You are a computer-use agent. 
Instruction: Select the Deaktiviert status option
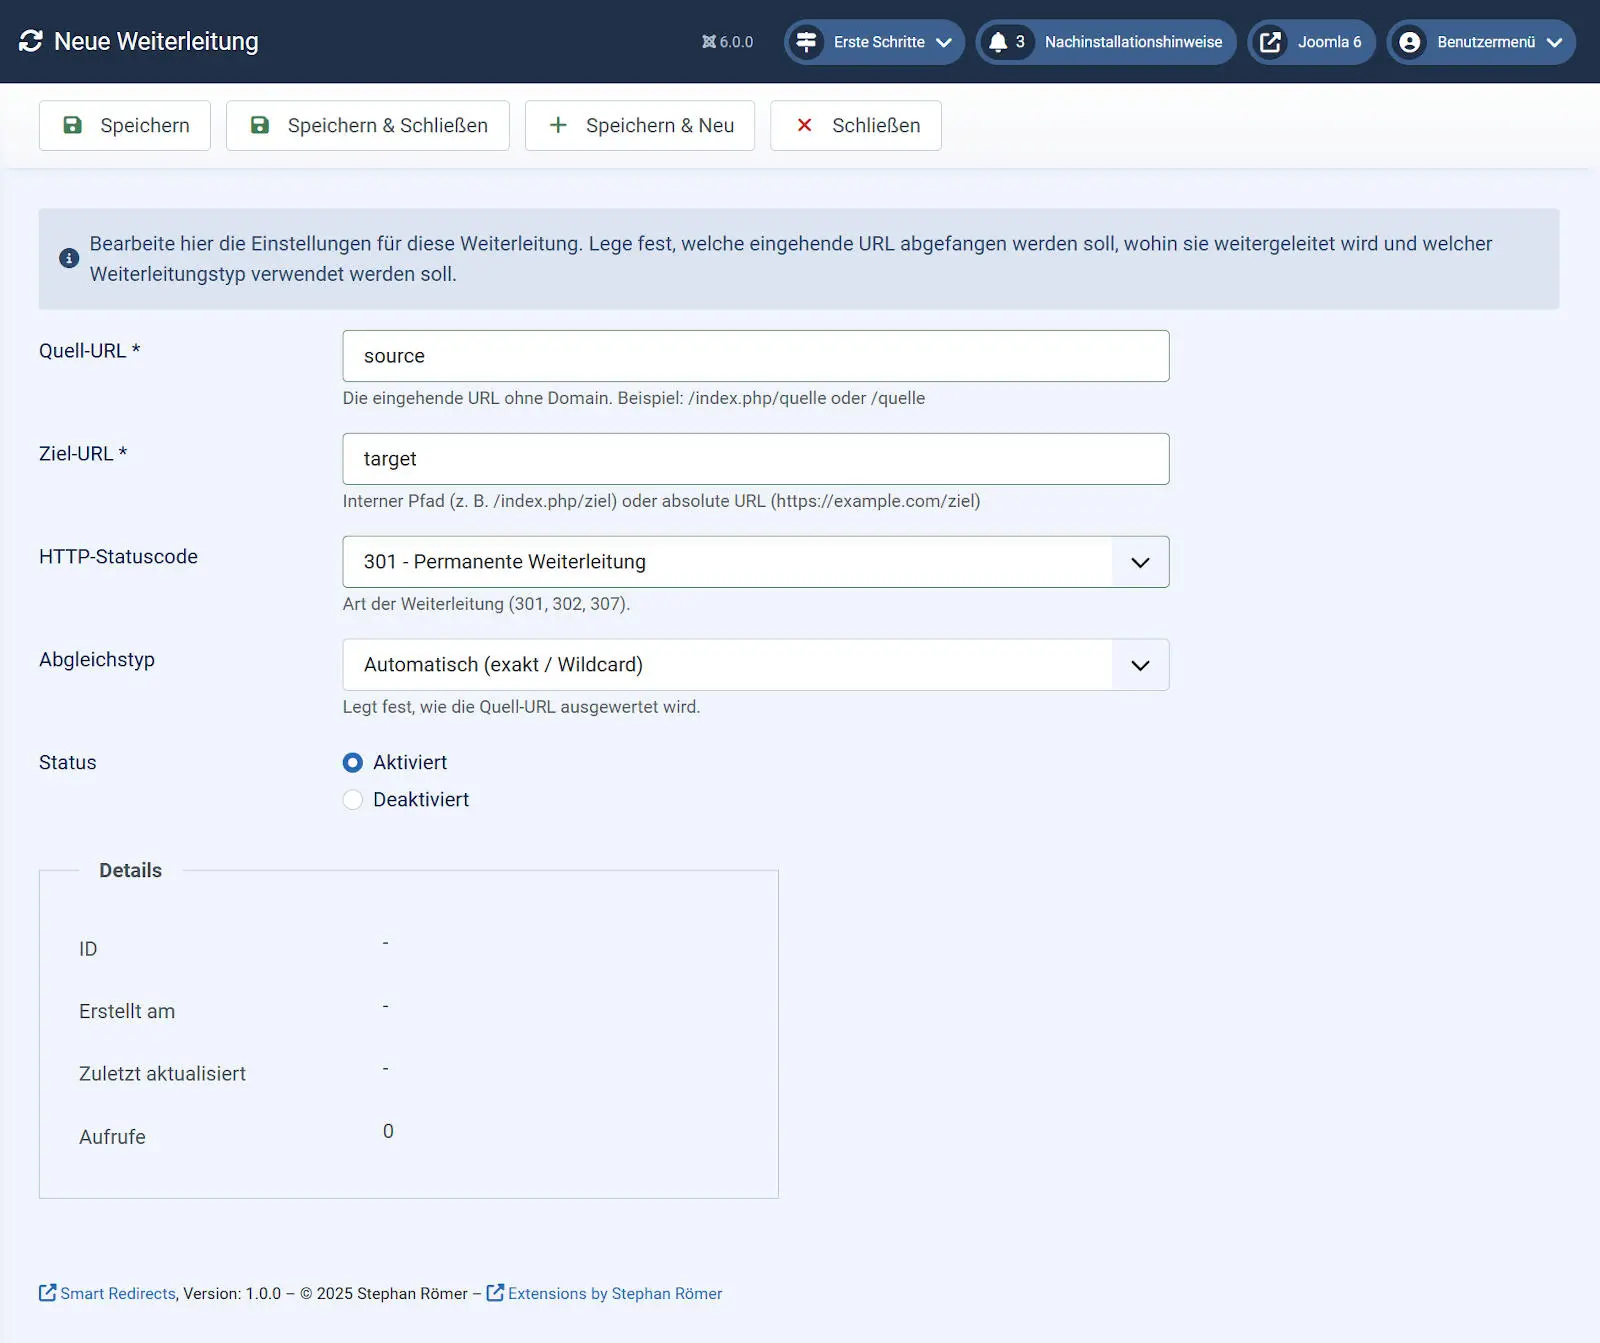point(353,800)
